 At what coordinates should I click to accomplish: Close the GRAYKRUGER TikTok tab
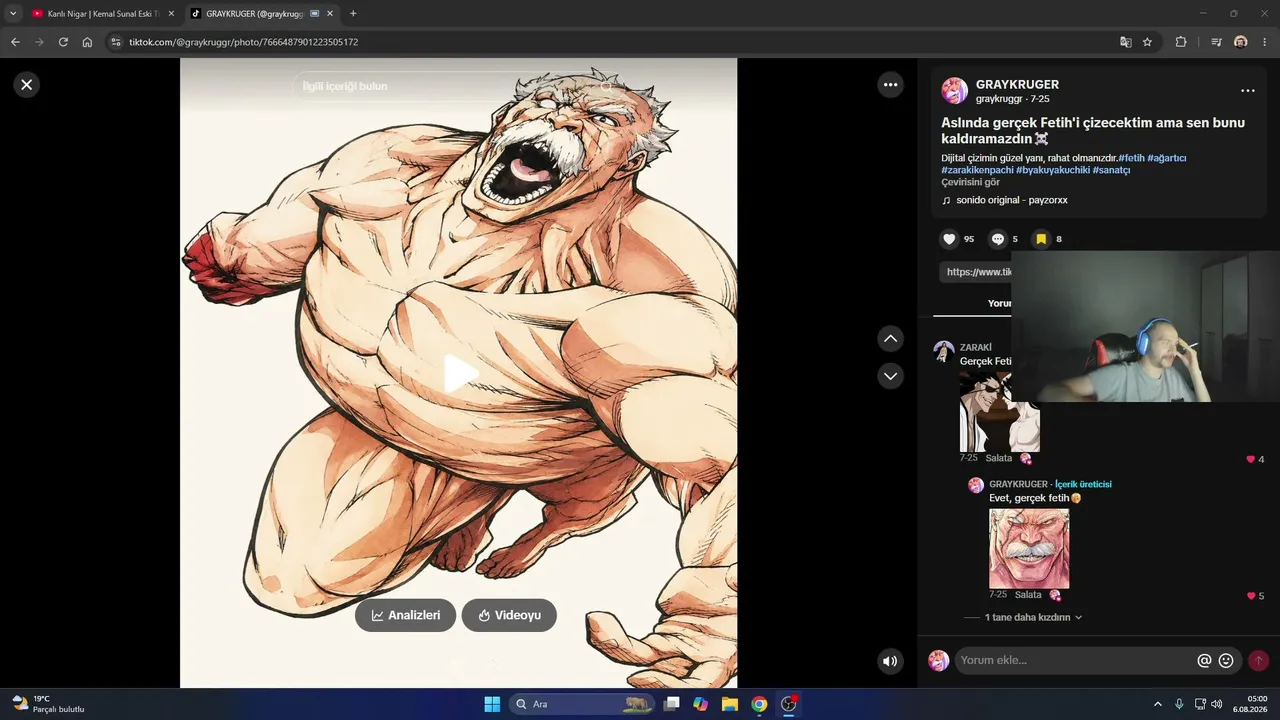tap(330, 13)
